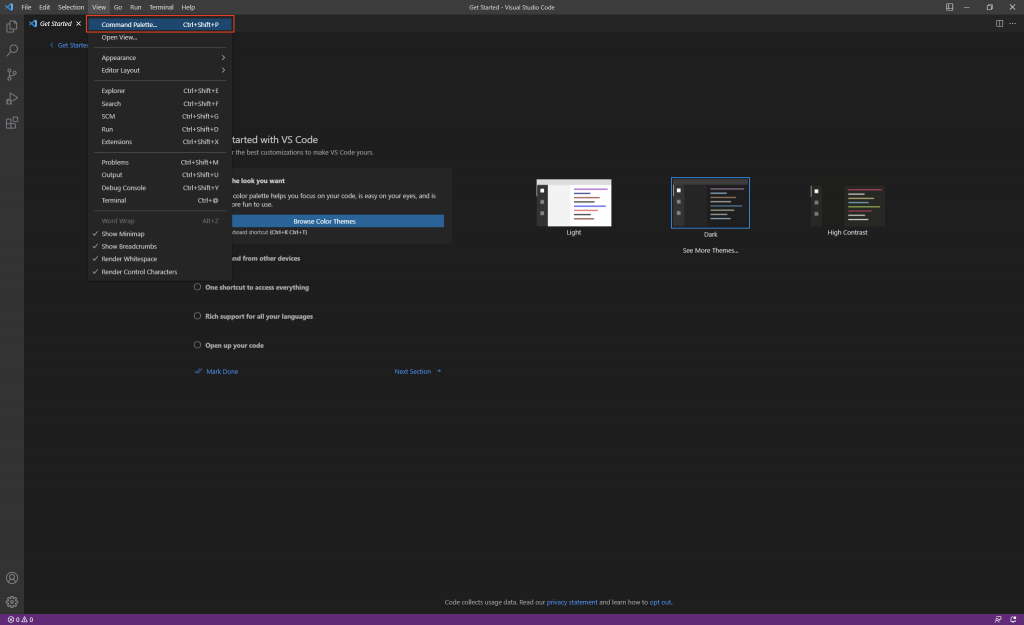Select Extensions in the View menu
Image resolution: width=1024 pixels, height=625 pixels.
coord(160,142)
